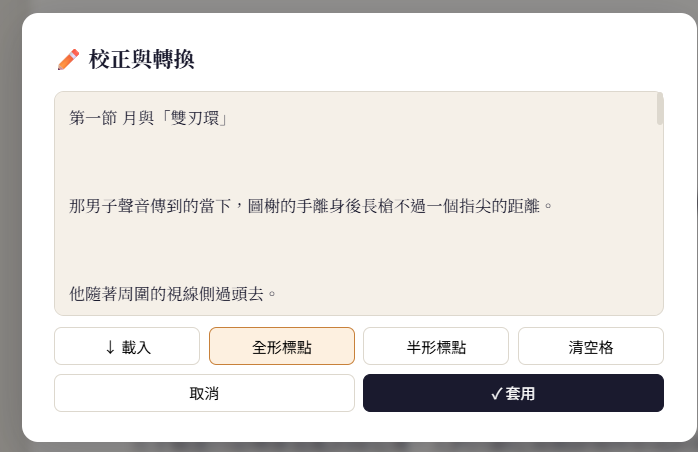The width and height of the screenshot is (698, 452).
Task: Place cursor in paragraph starting 那男子聲音
Action: tap(310, 206)
